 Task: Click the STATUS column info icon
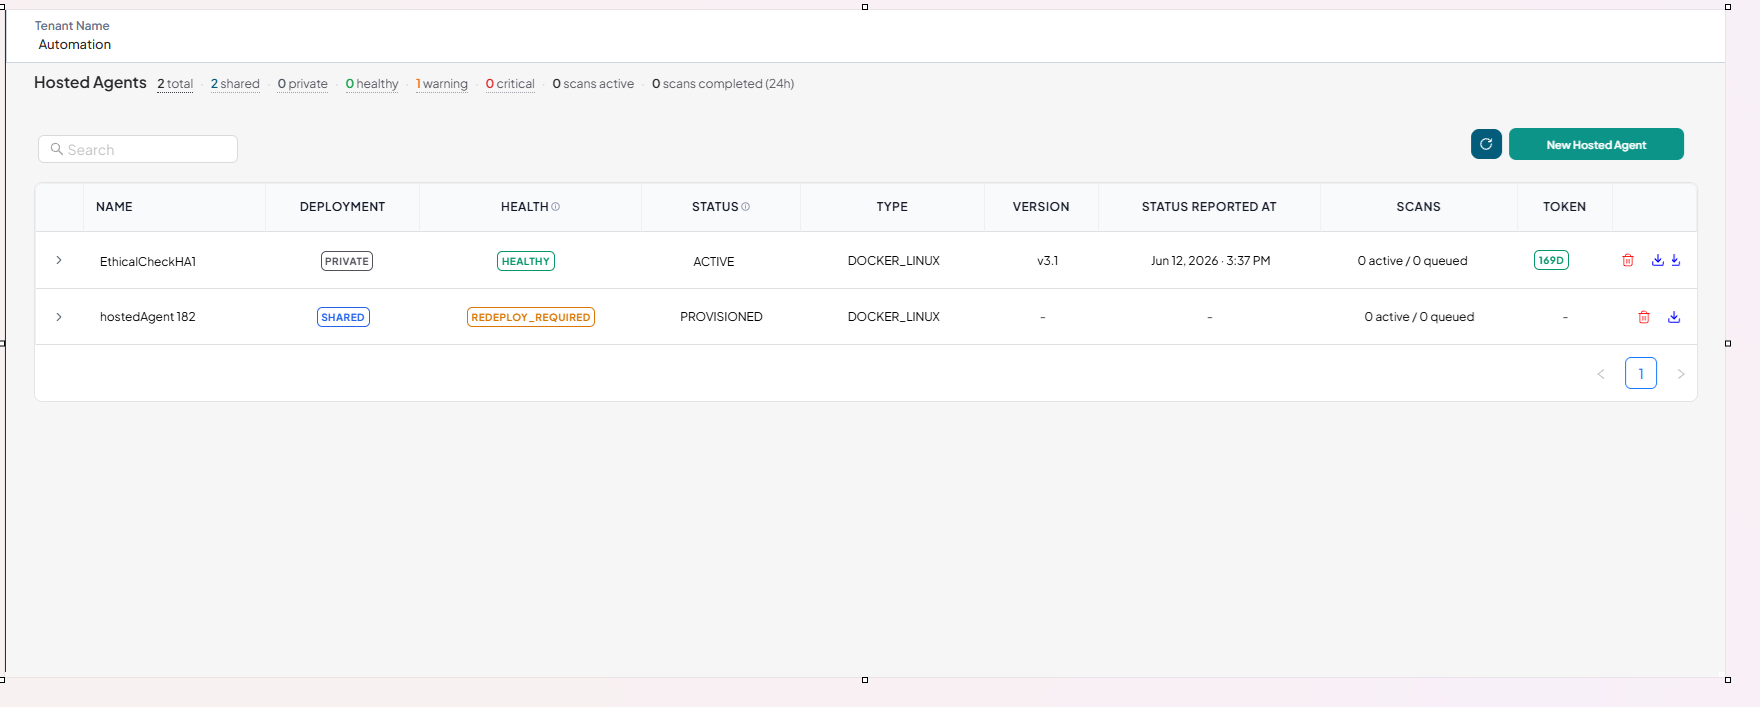746,207
